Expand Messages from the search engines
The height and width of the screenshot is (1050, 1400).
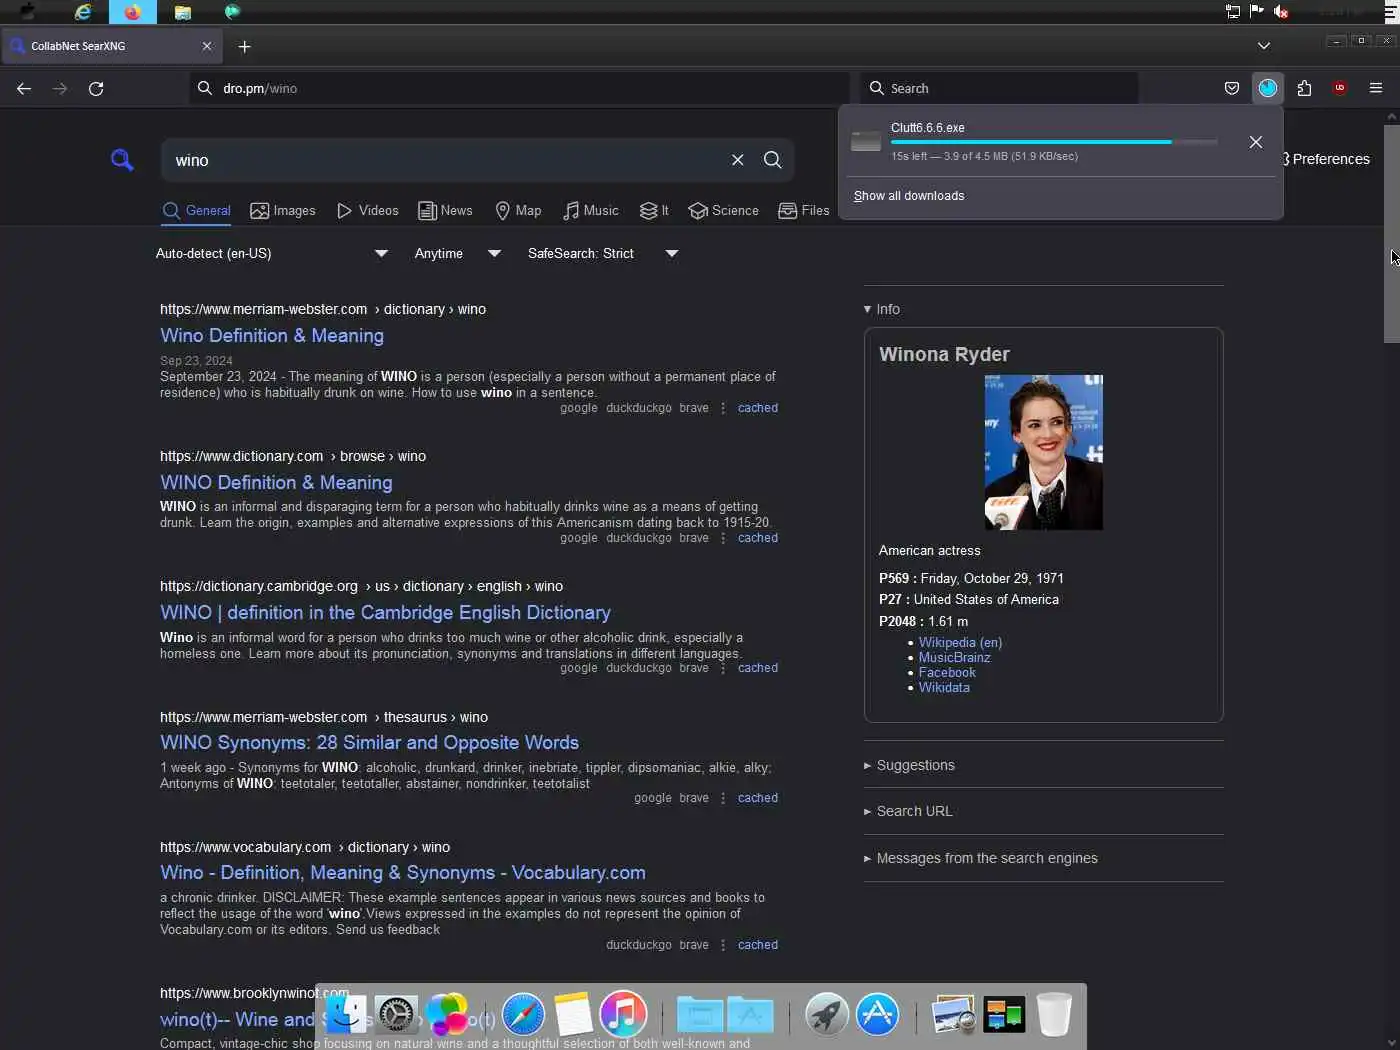981,859
